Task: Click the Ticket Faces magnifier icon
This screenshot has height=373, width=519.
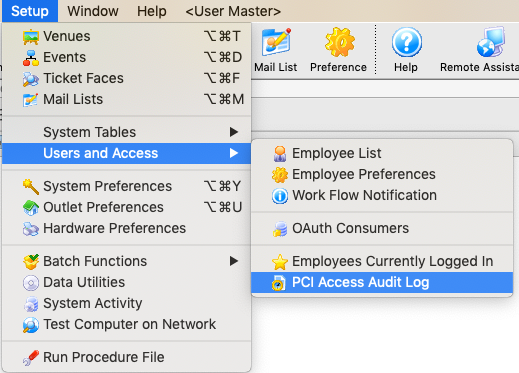Action: (x=31, y=79)
